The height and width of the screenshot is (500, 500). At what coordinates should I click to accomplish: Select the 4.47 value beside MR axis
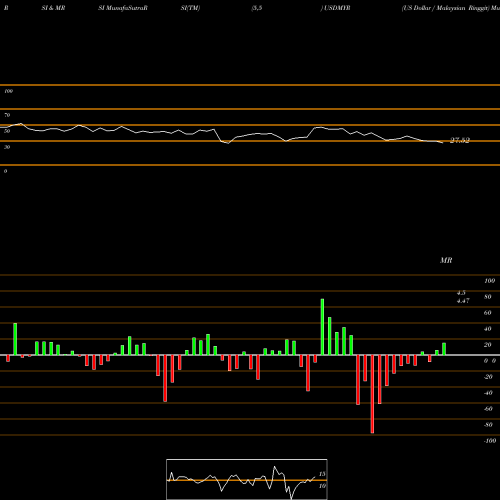(463, 301)
